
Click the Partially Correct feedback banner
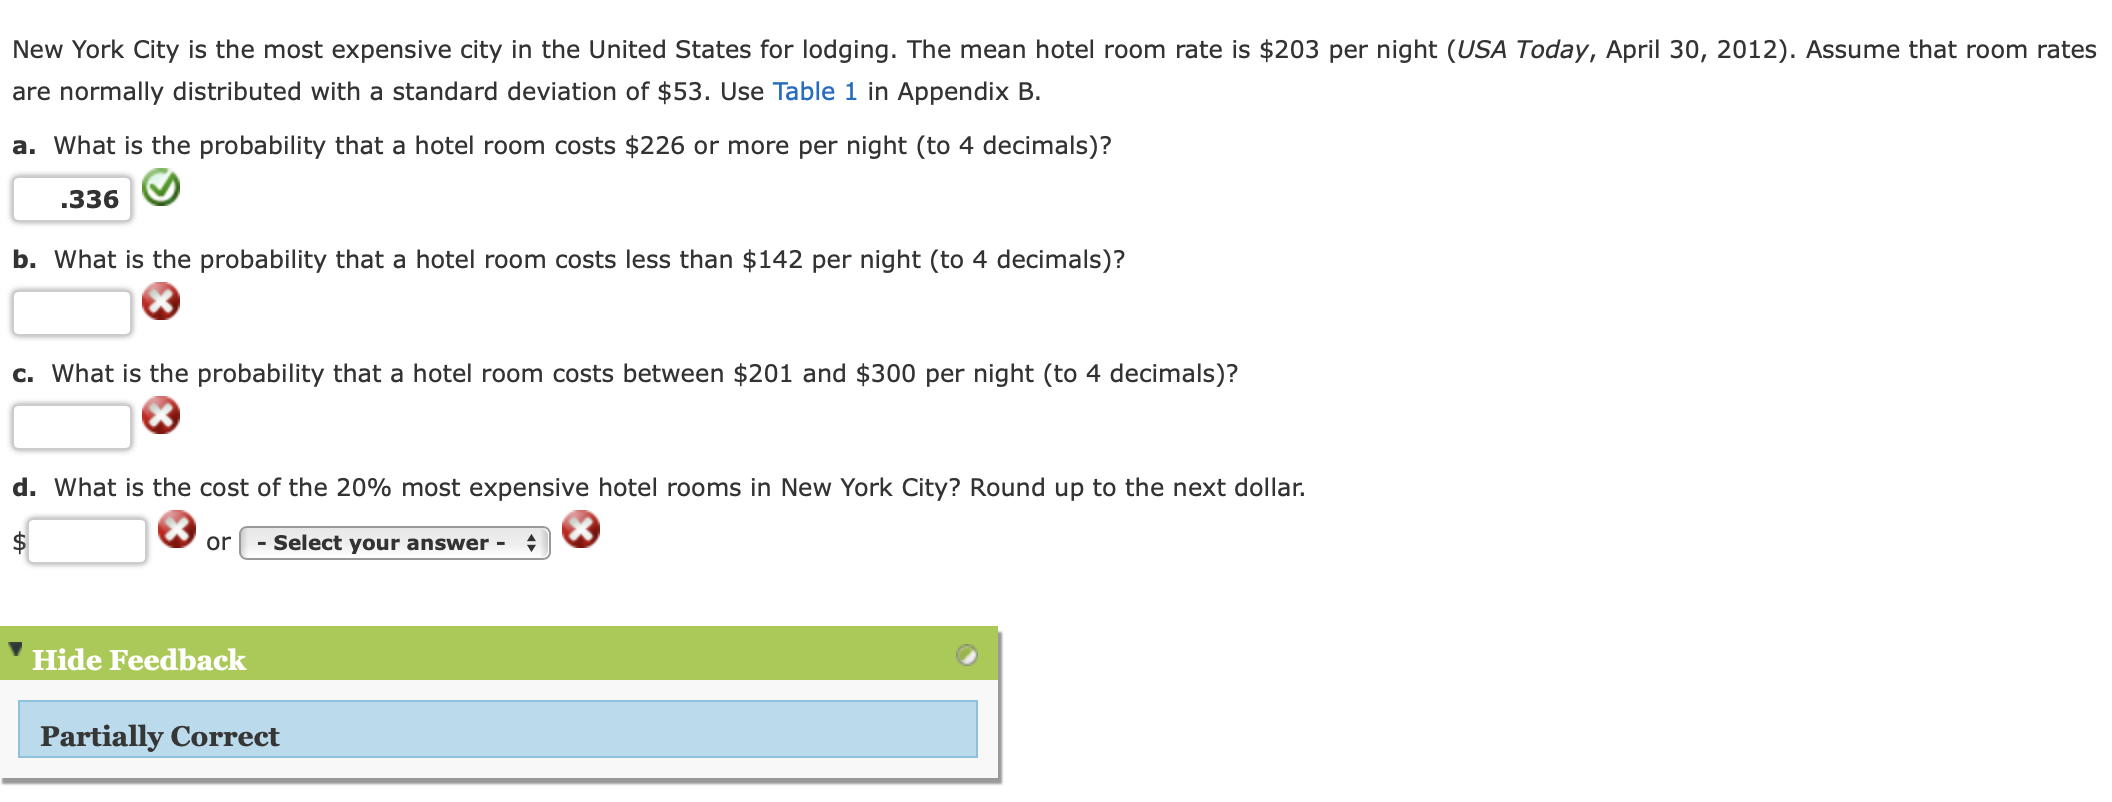click(x=497, y=735)
